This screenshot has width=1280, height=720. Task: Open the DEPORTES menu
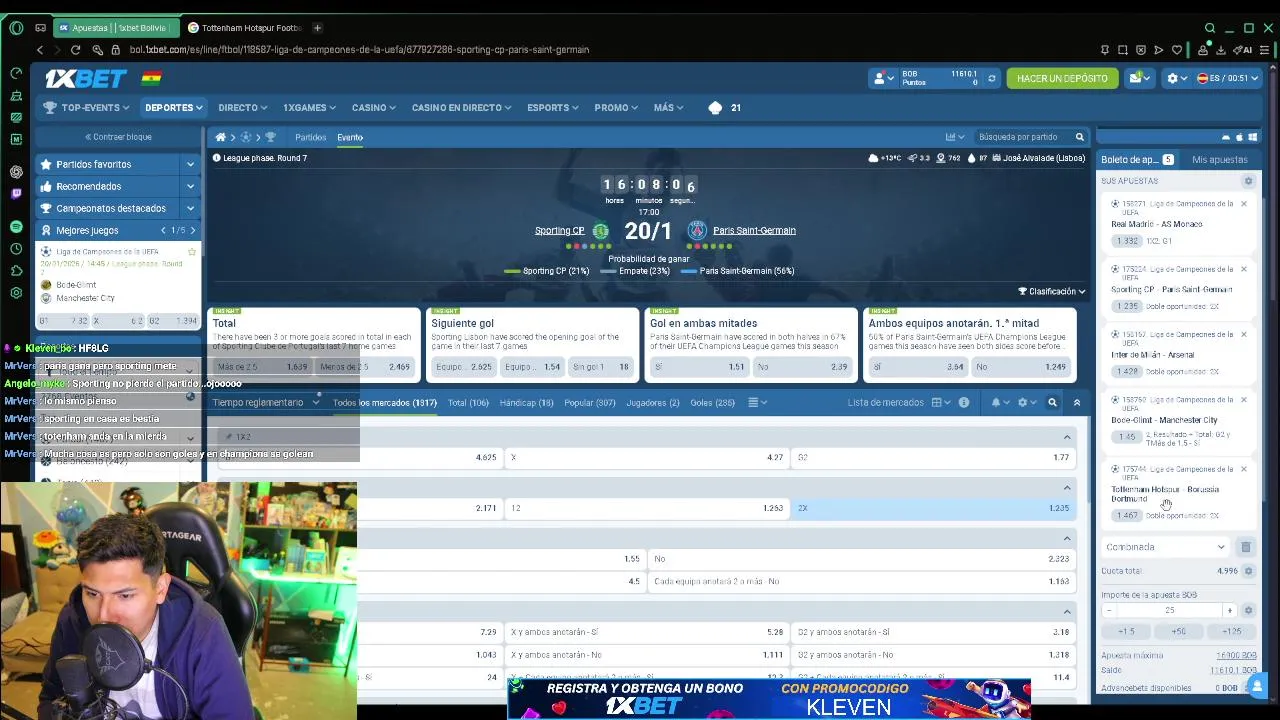pyautogui.click(x=173, y=107)
